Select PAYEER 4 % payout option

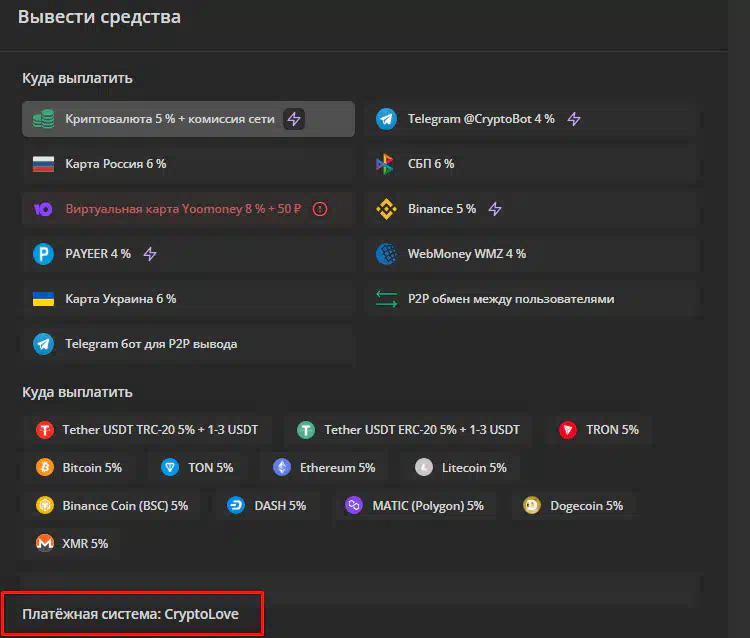coord(188,254)
